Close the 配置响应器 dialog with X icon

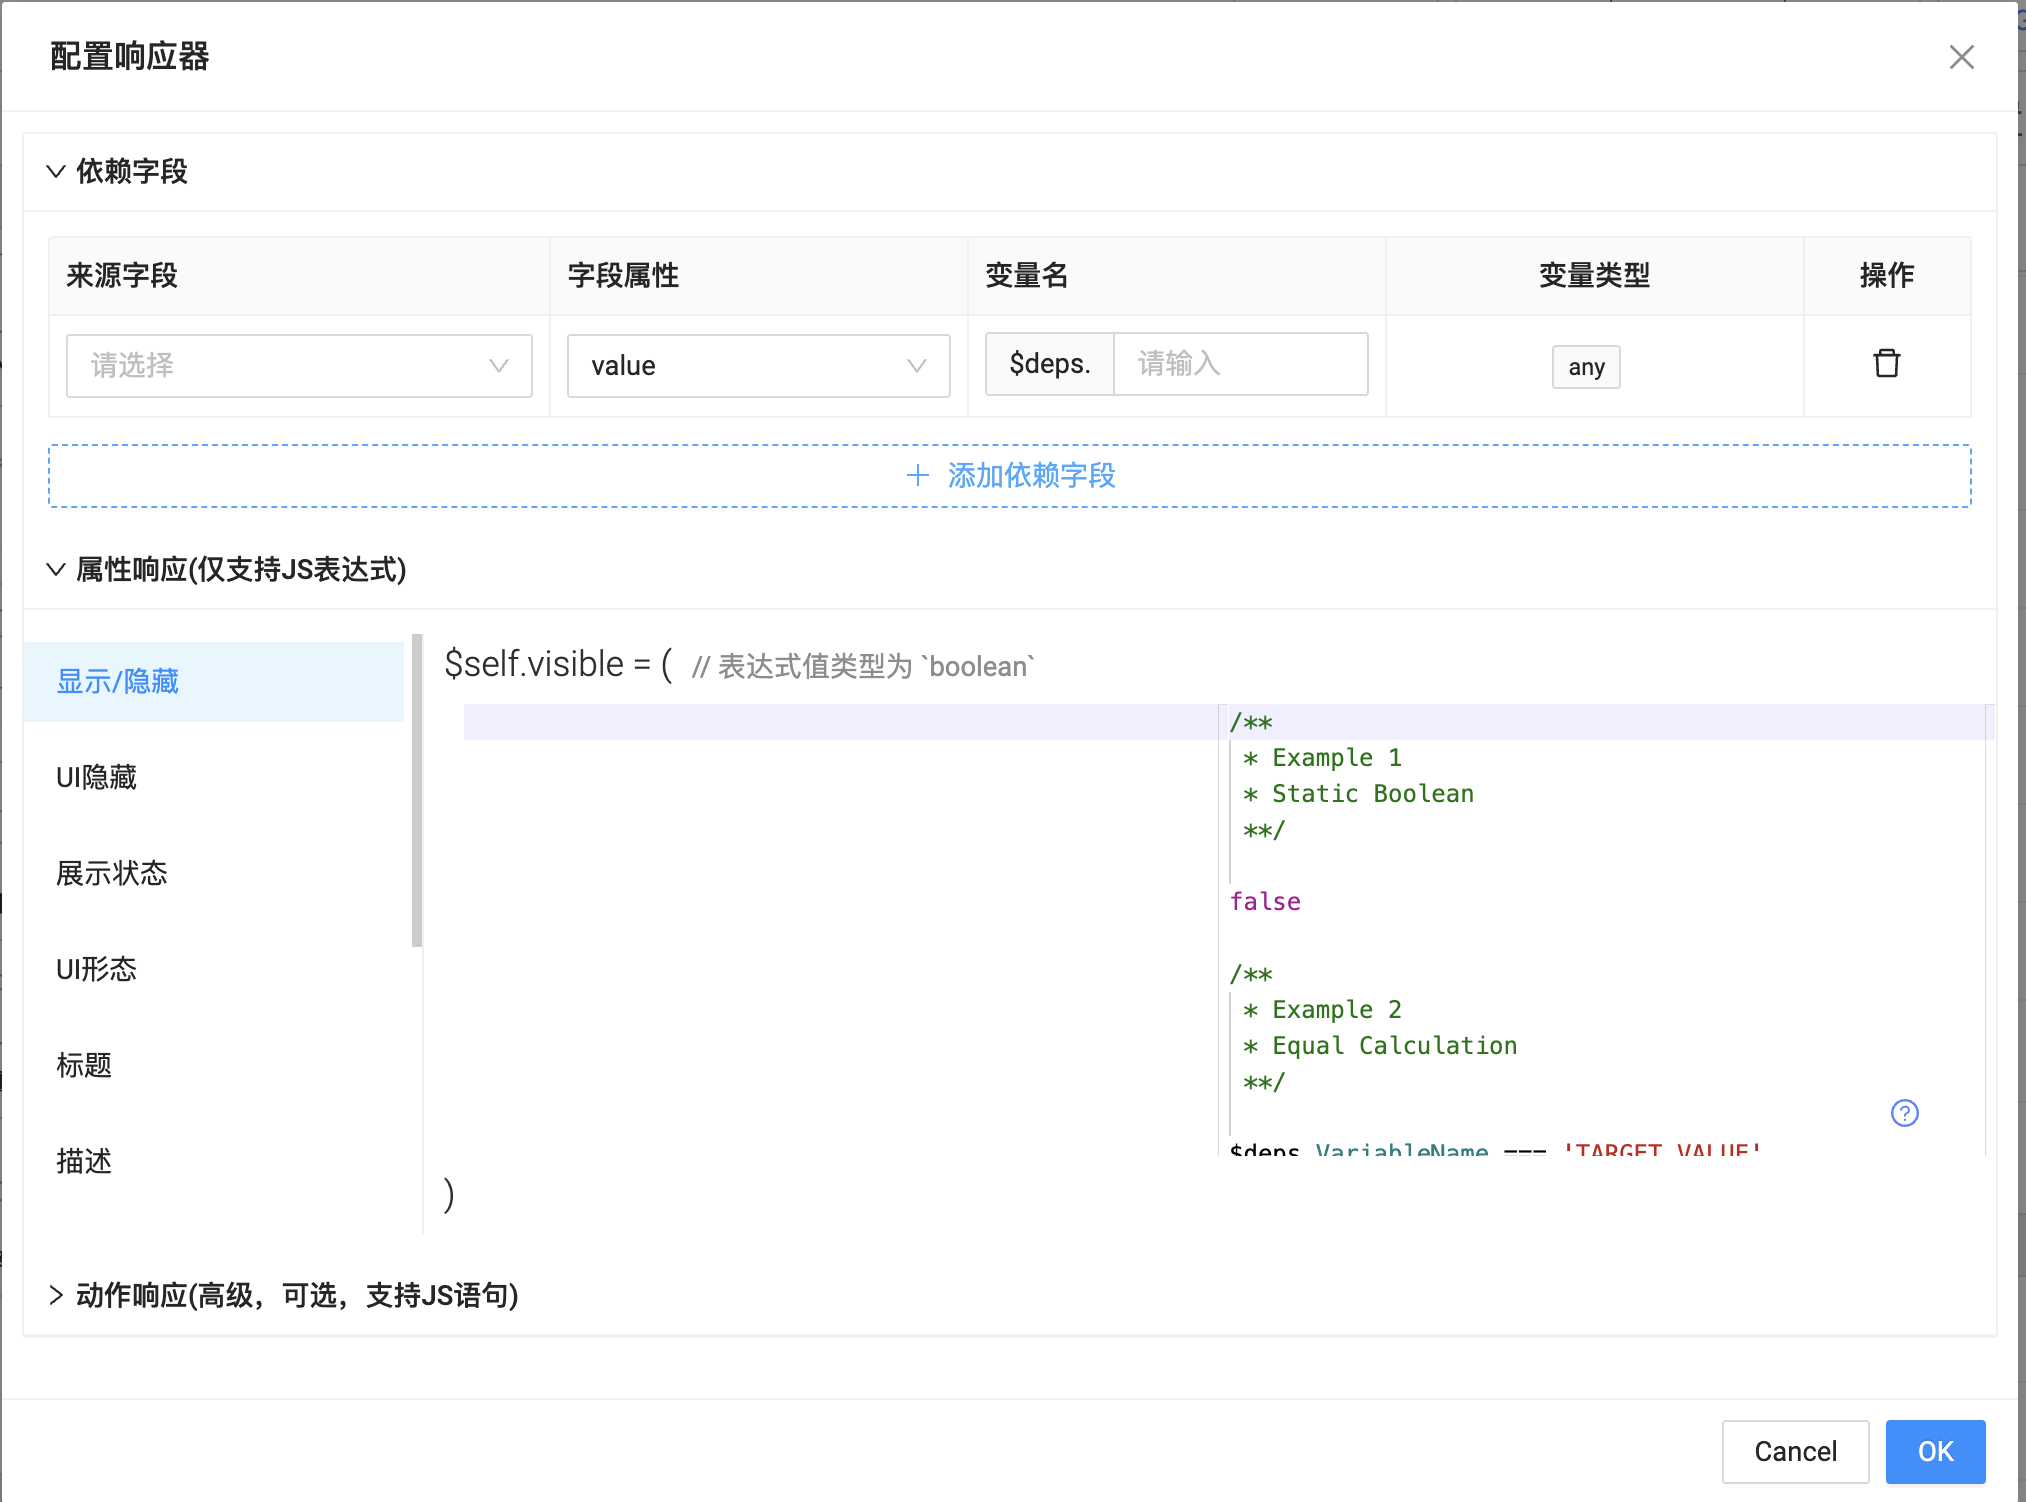point(1961,57)
